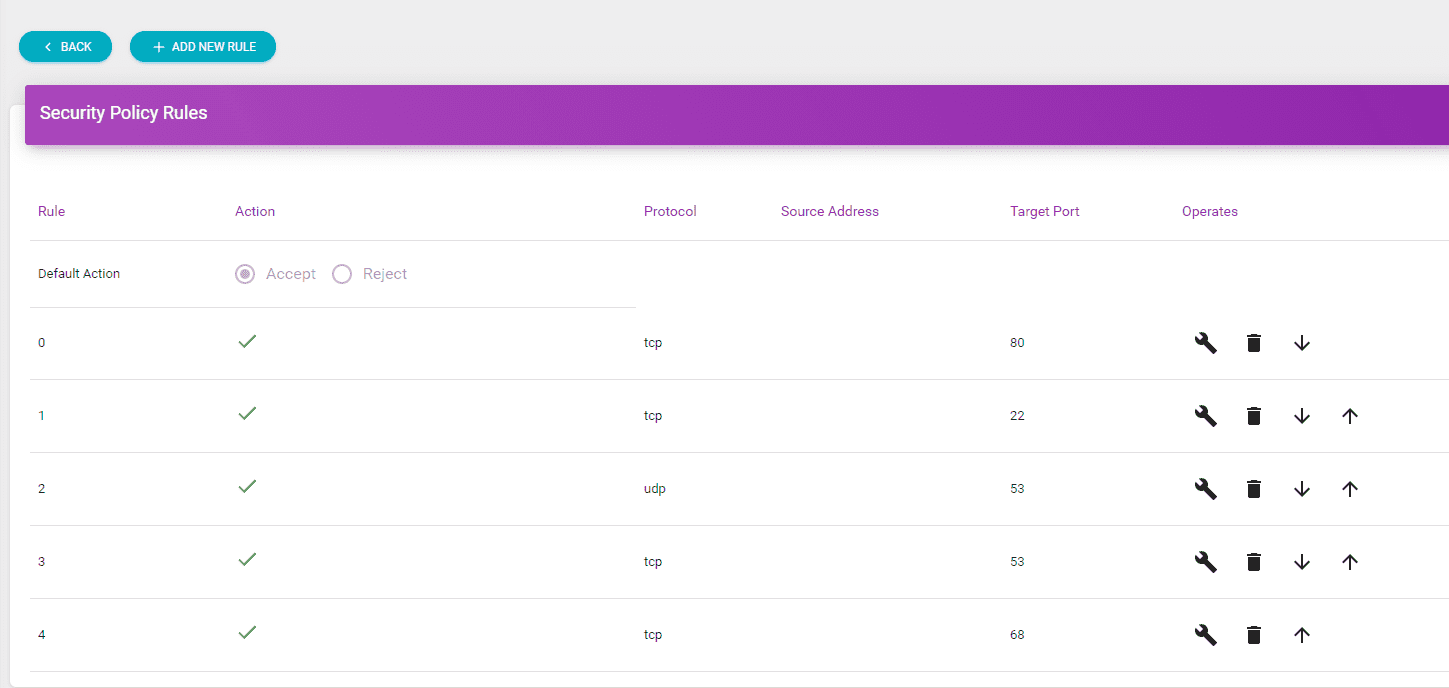1449x688 pixels.
Task: Delete rule 2 (udp port 53)
Action: point(1254,489)
